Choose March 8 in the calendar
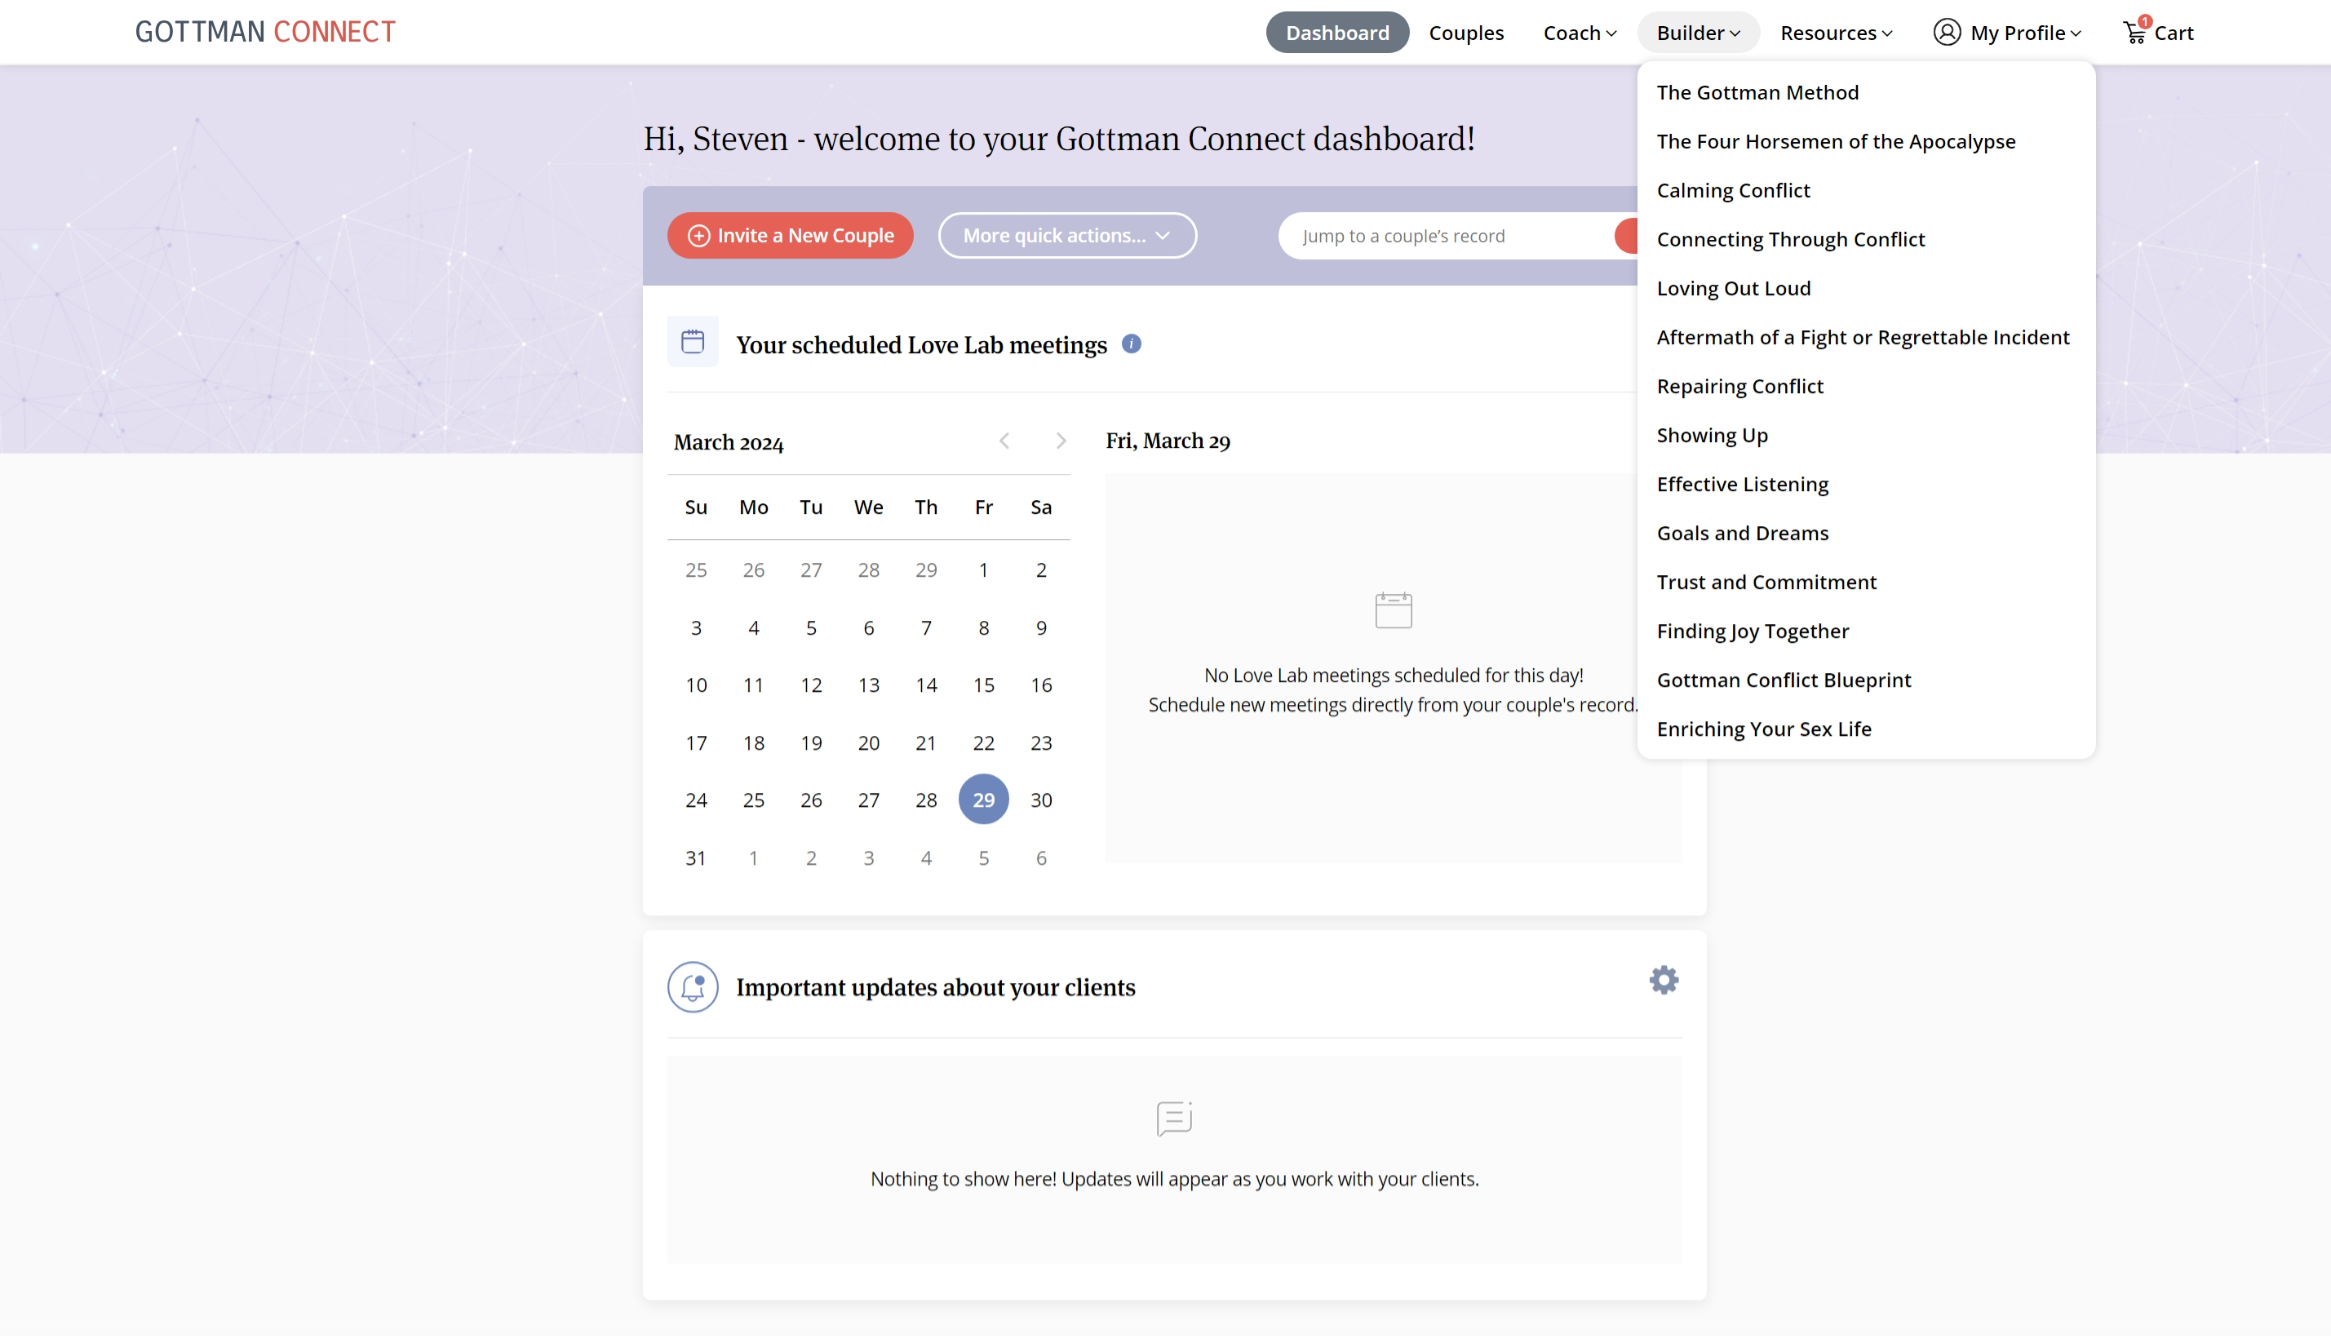Image resolution: width=2331 pixels, height=1336 pixels. 983,628
